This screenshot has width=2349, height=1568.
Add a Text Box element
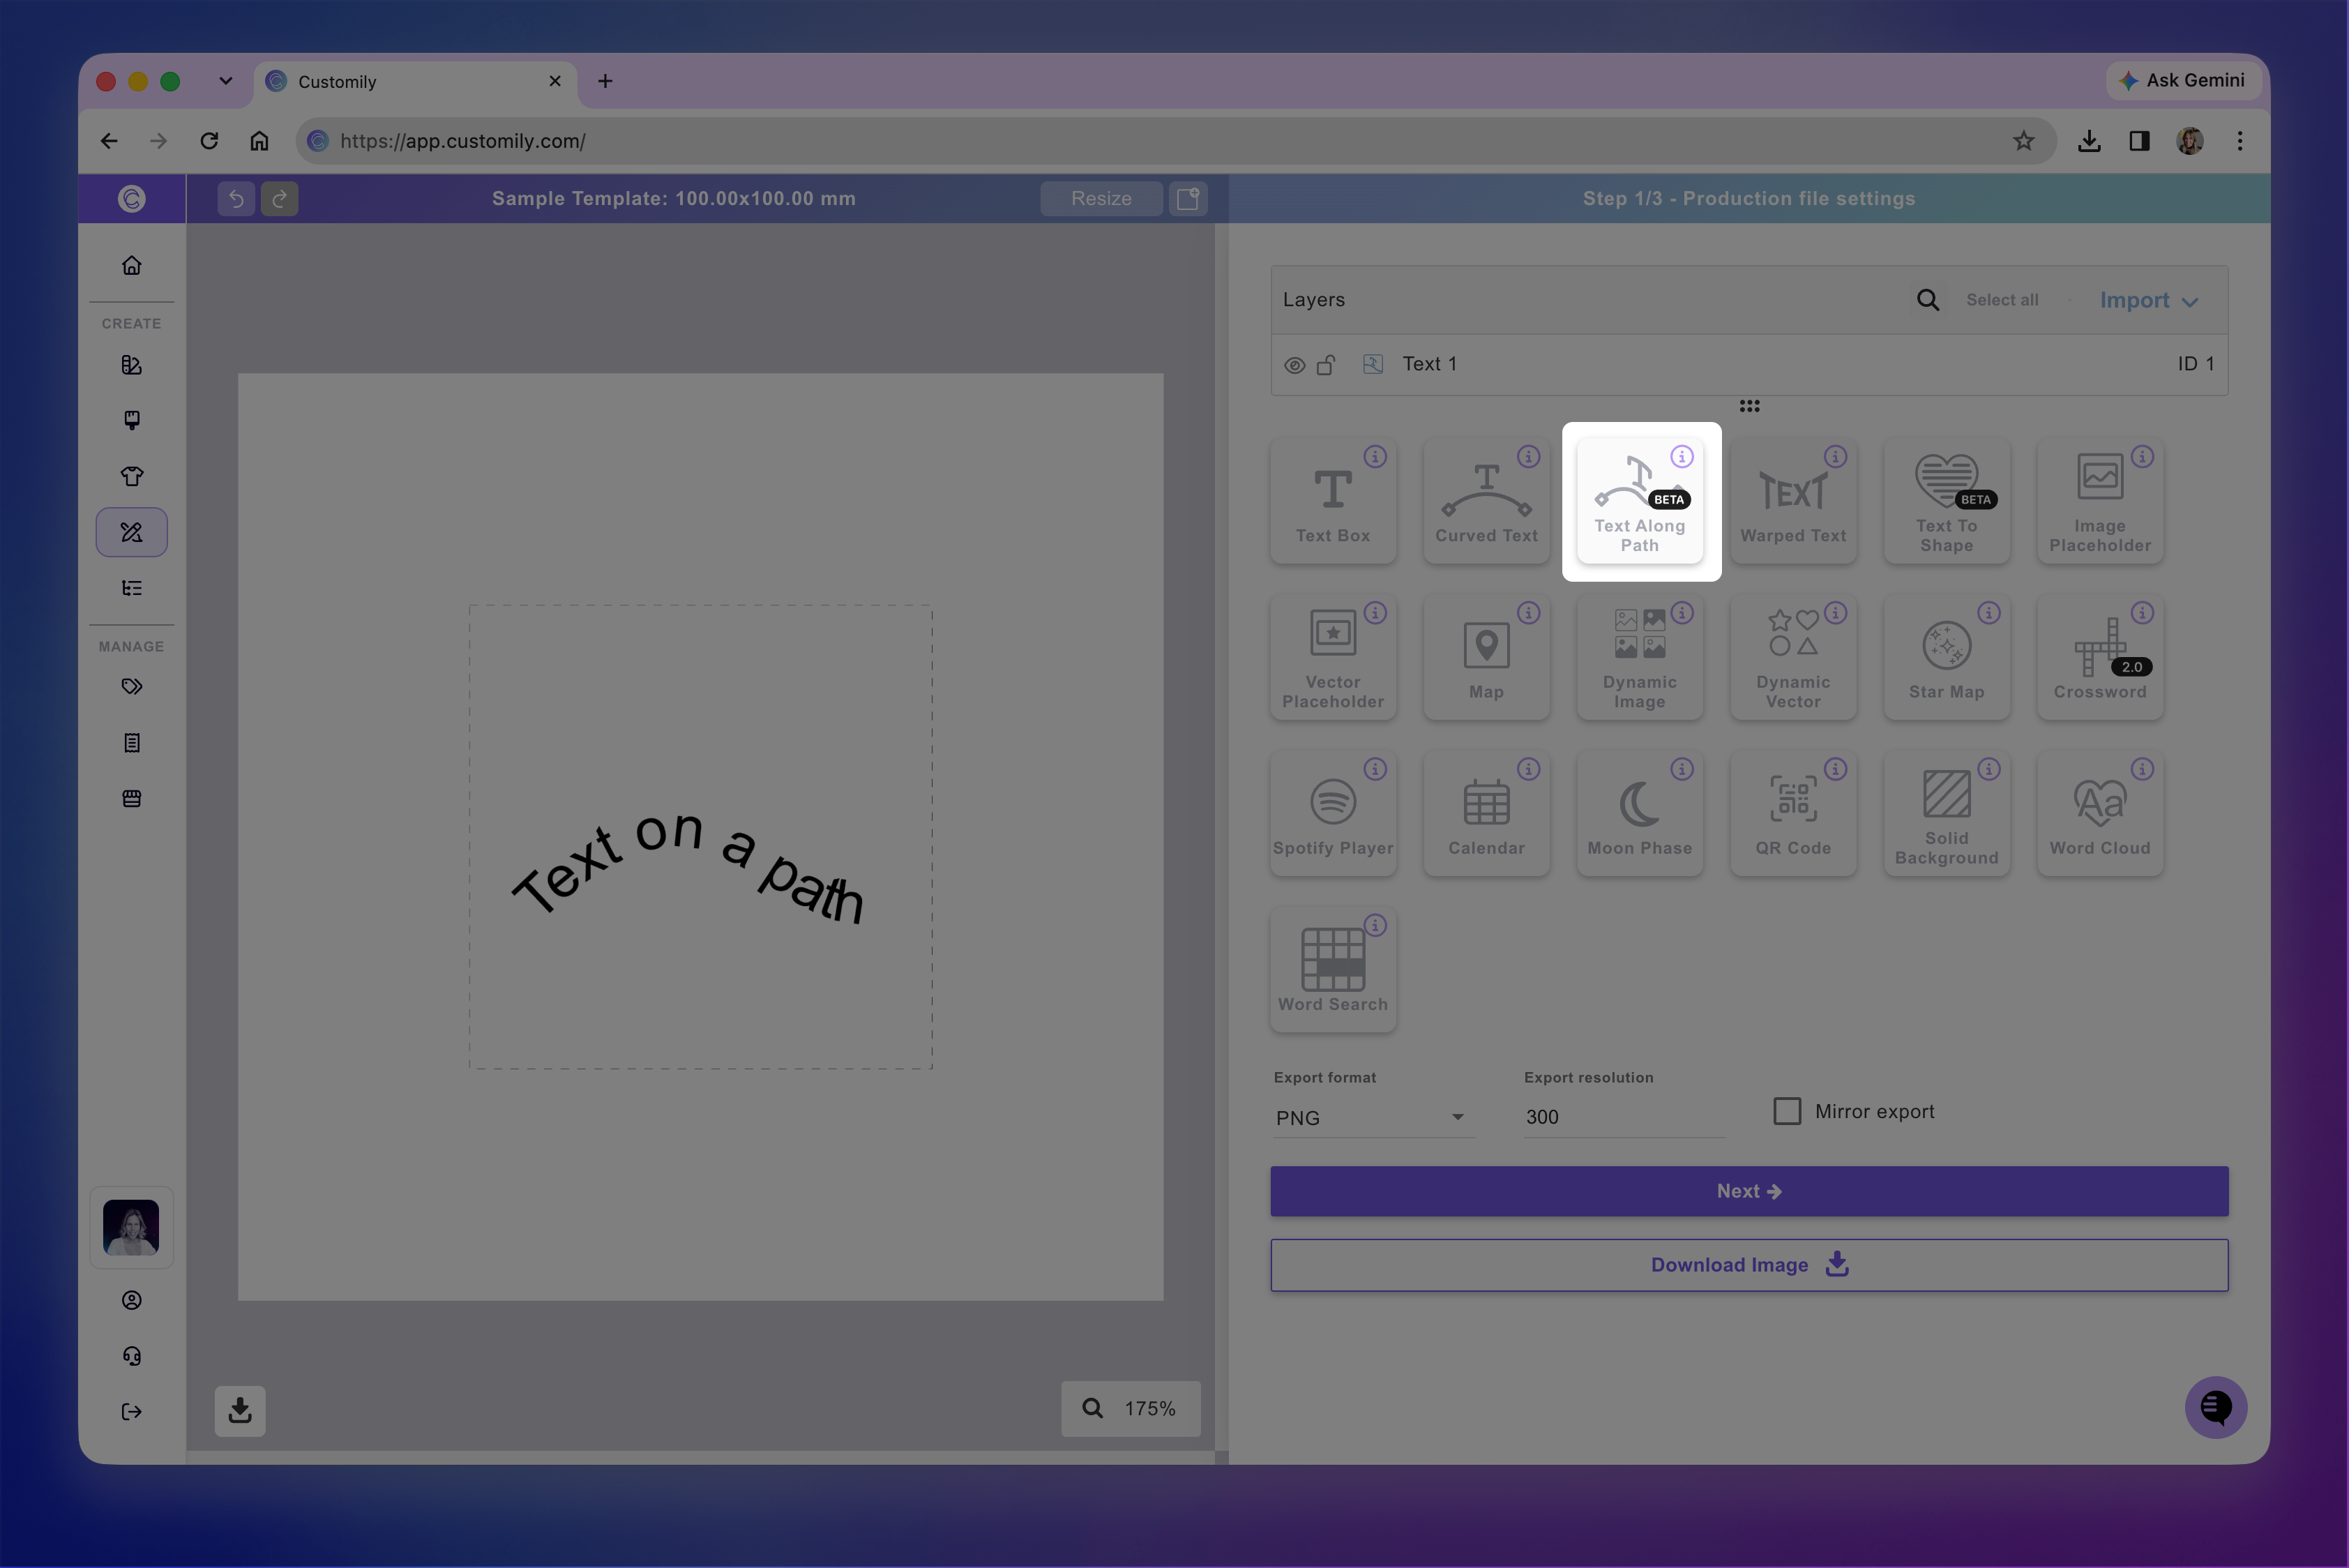1333,501
